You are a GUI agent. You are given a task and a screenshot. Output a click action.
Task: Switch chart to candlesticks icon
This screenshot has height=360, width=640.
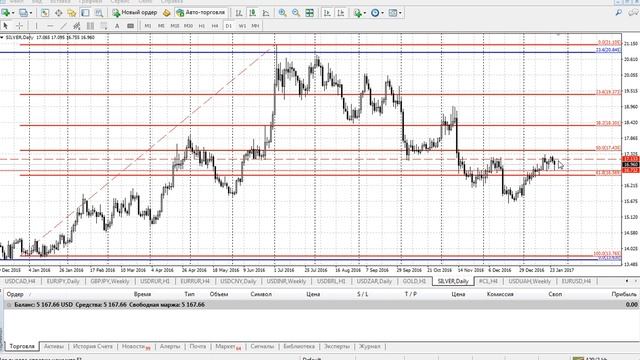pyautogui.click(x=253, y=13)
